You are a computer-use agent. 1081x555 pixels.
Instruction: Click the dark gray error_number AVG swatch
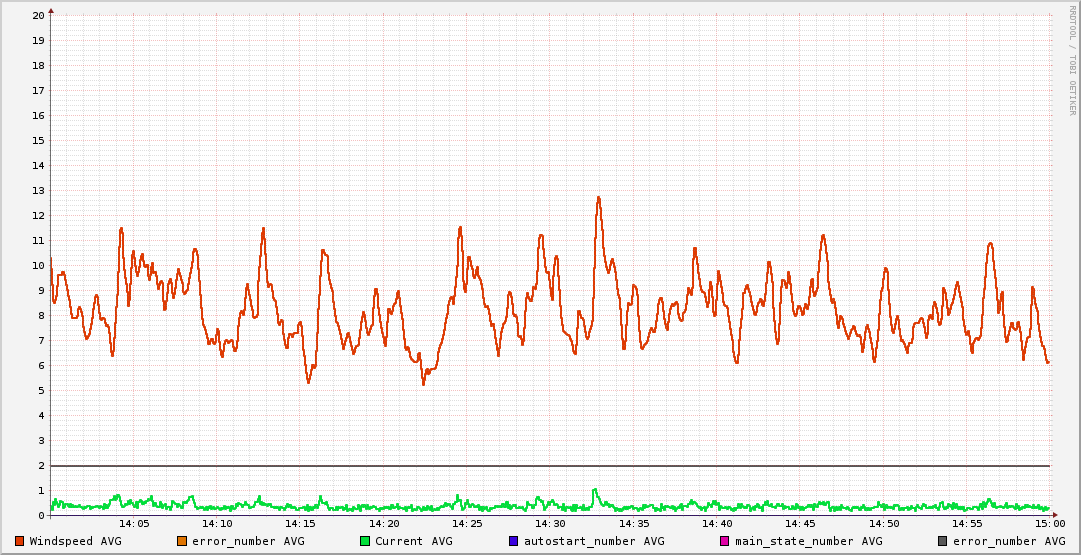tap(943, 541)
